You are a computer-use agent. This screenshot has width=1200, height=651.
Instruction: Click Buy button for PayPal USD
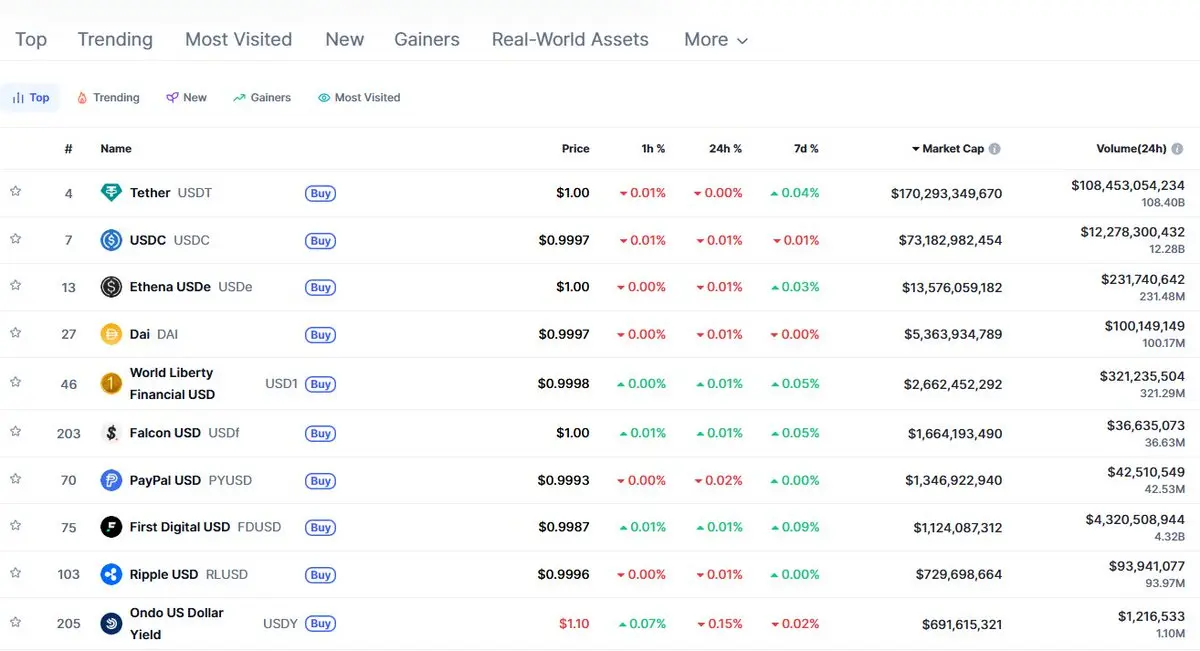pyautogui.click(x=320, y=481)
